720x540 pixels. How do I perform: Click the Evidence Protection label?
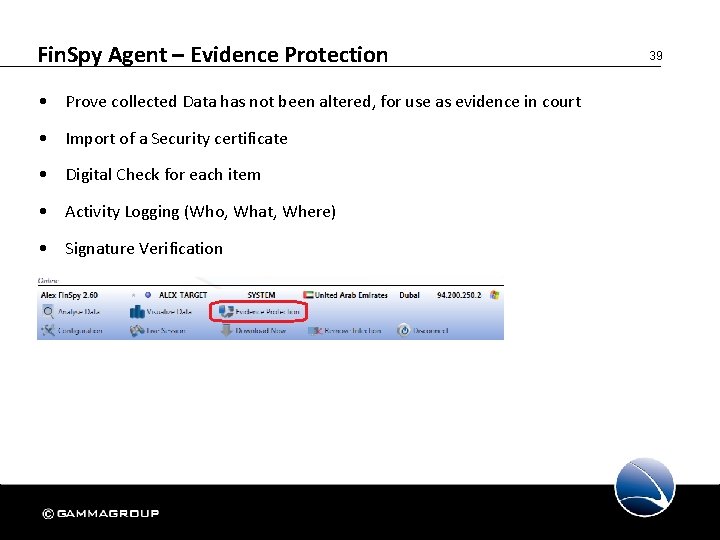click(x=267, y=312)
